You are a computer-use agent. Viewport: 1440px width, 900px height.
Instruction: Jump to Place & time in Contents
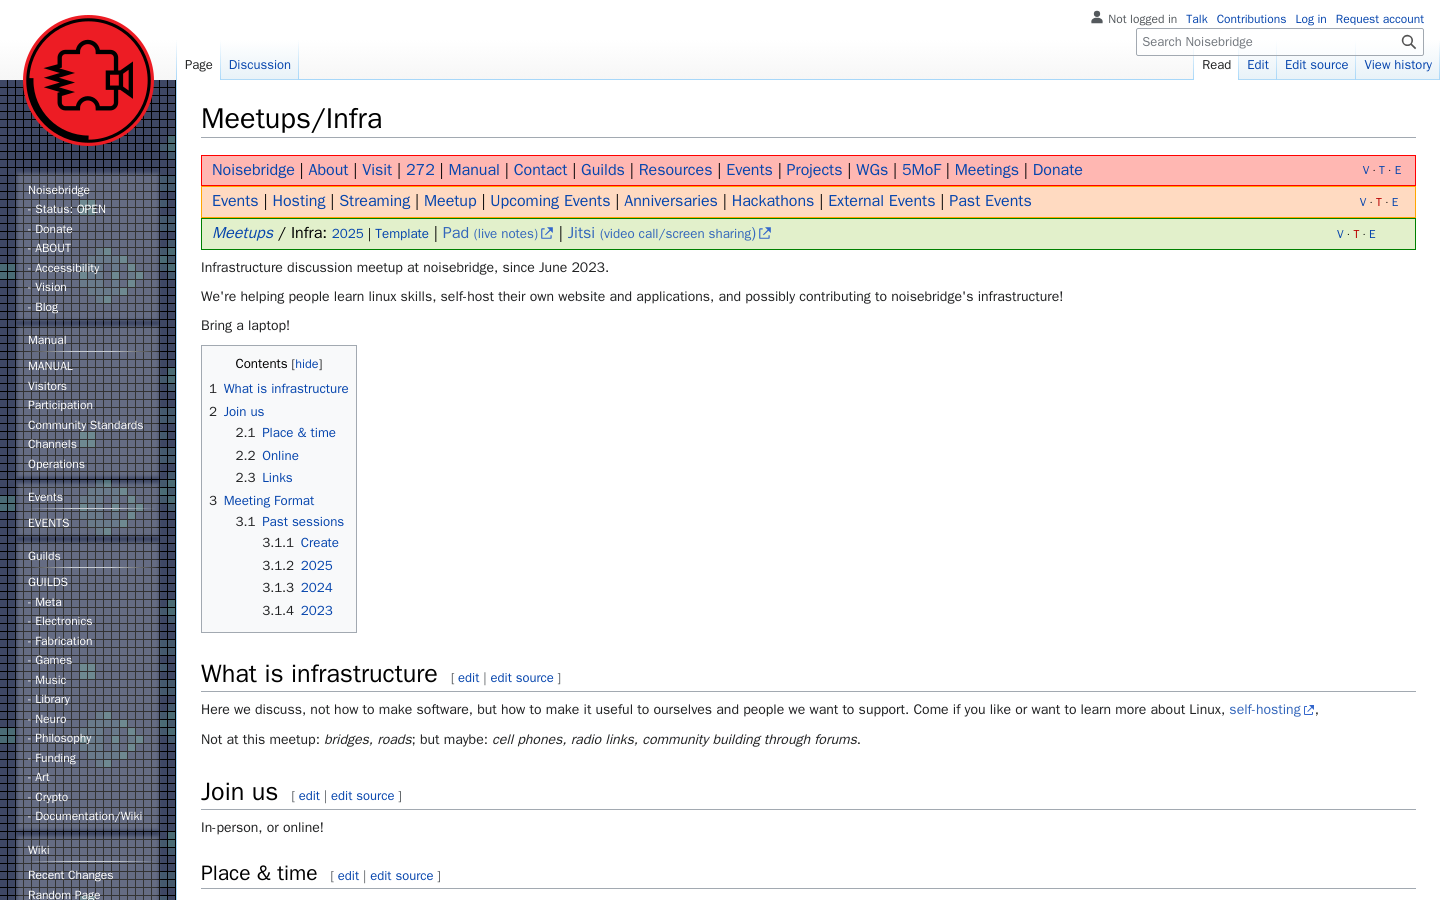298,433
